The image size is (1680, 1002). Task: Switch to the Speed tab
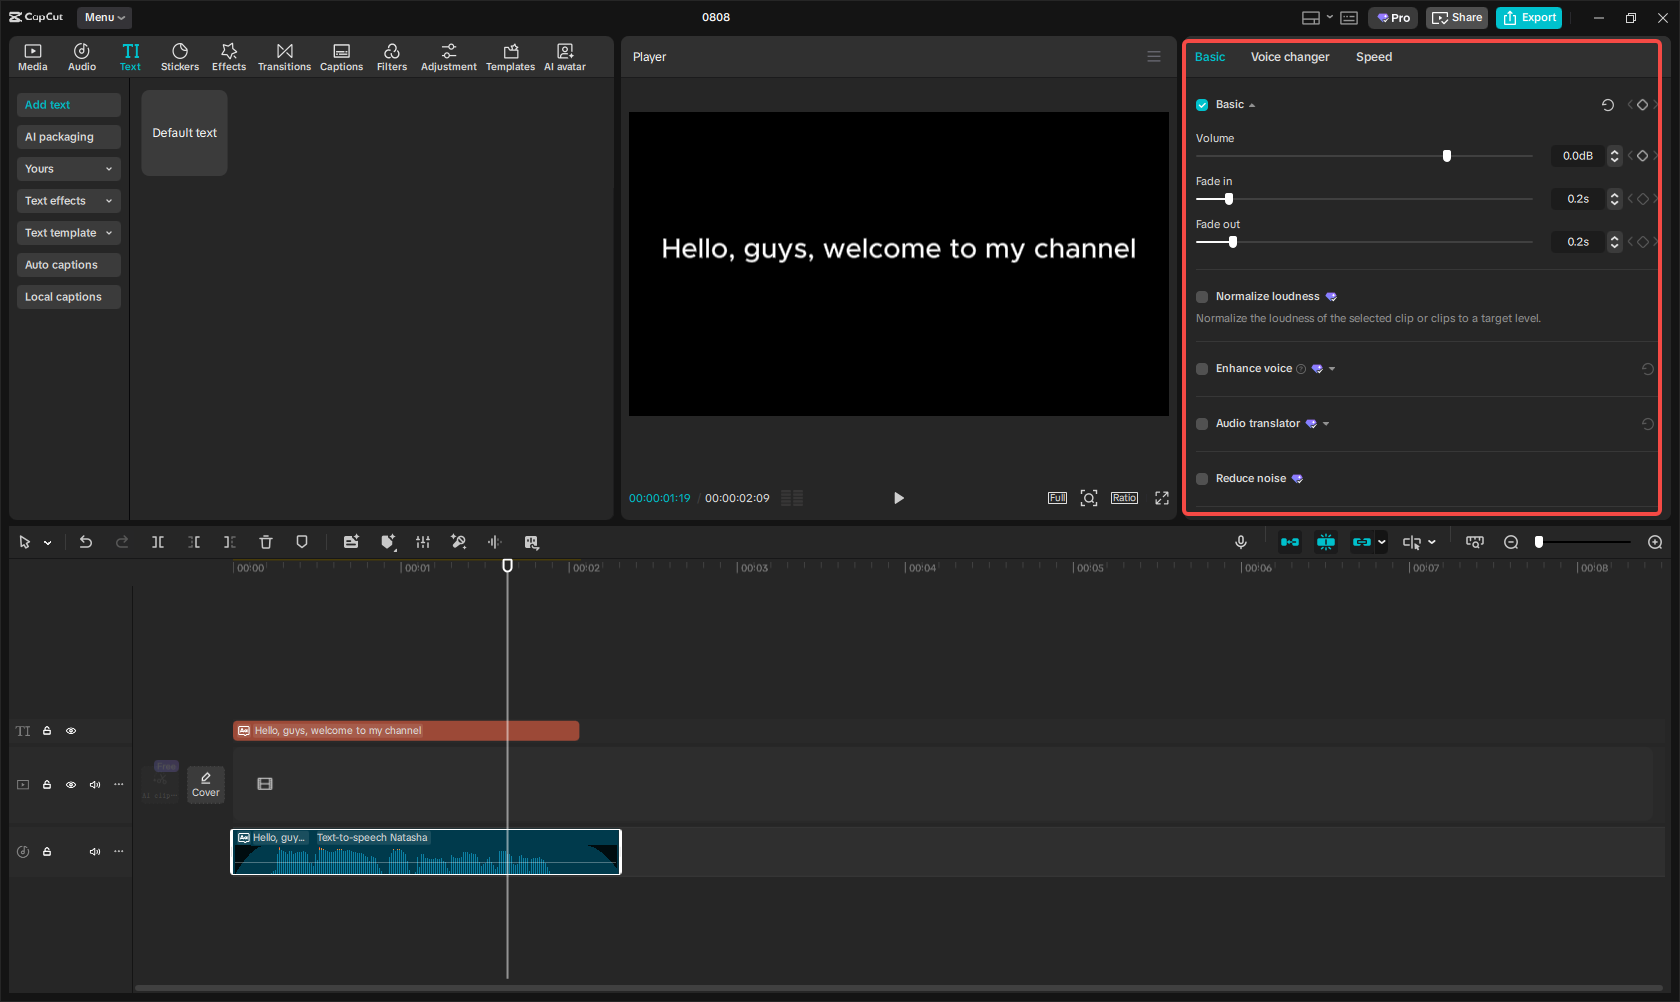pos(1373,57)
